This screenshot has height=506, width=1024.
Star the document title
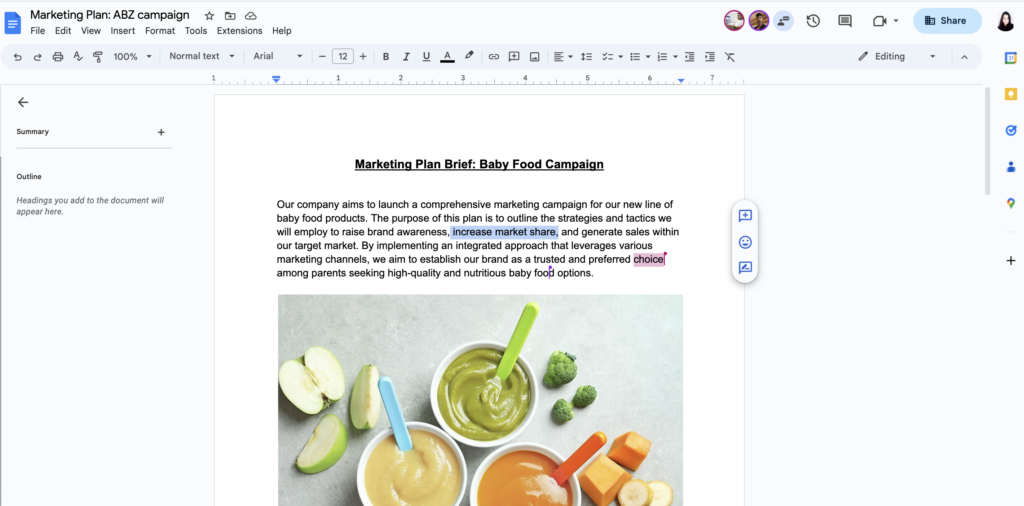(209, 16)
